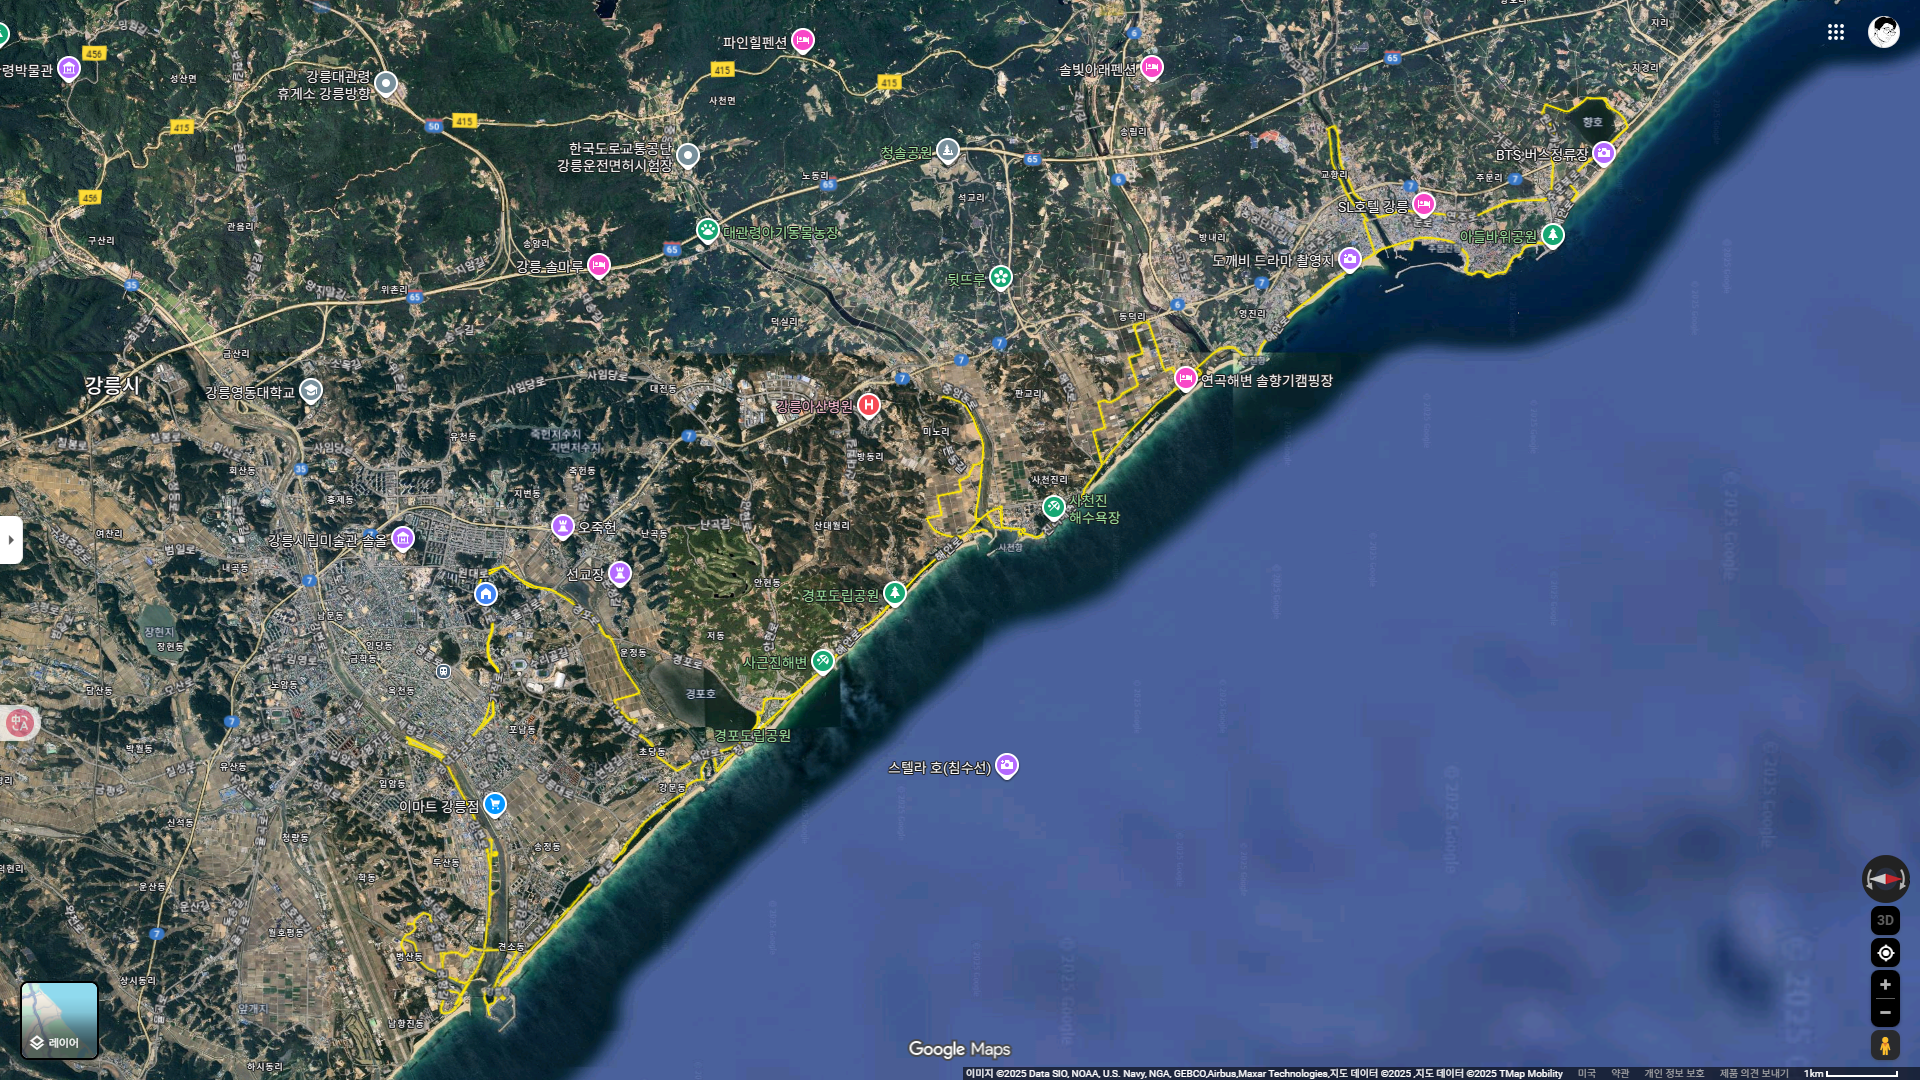The image size is (1920, 1080).
Task: Click the E-Mart Gangneung shopping cart pin
Action: (x=494, y=804)
